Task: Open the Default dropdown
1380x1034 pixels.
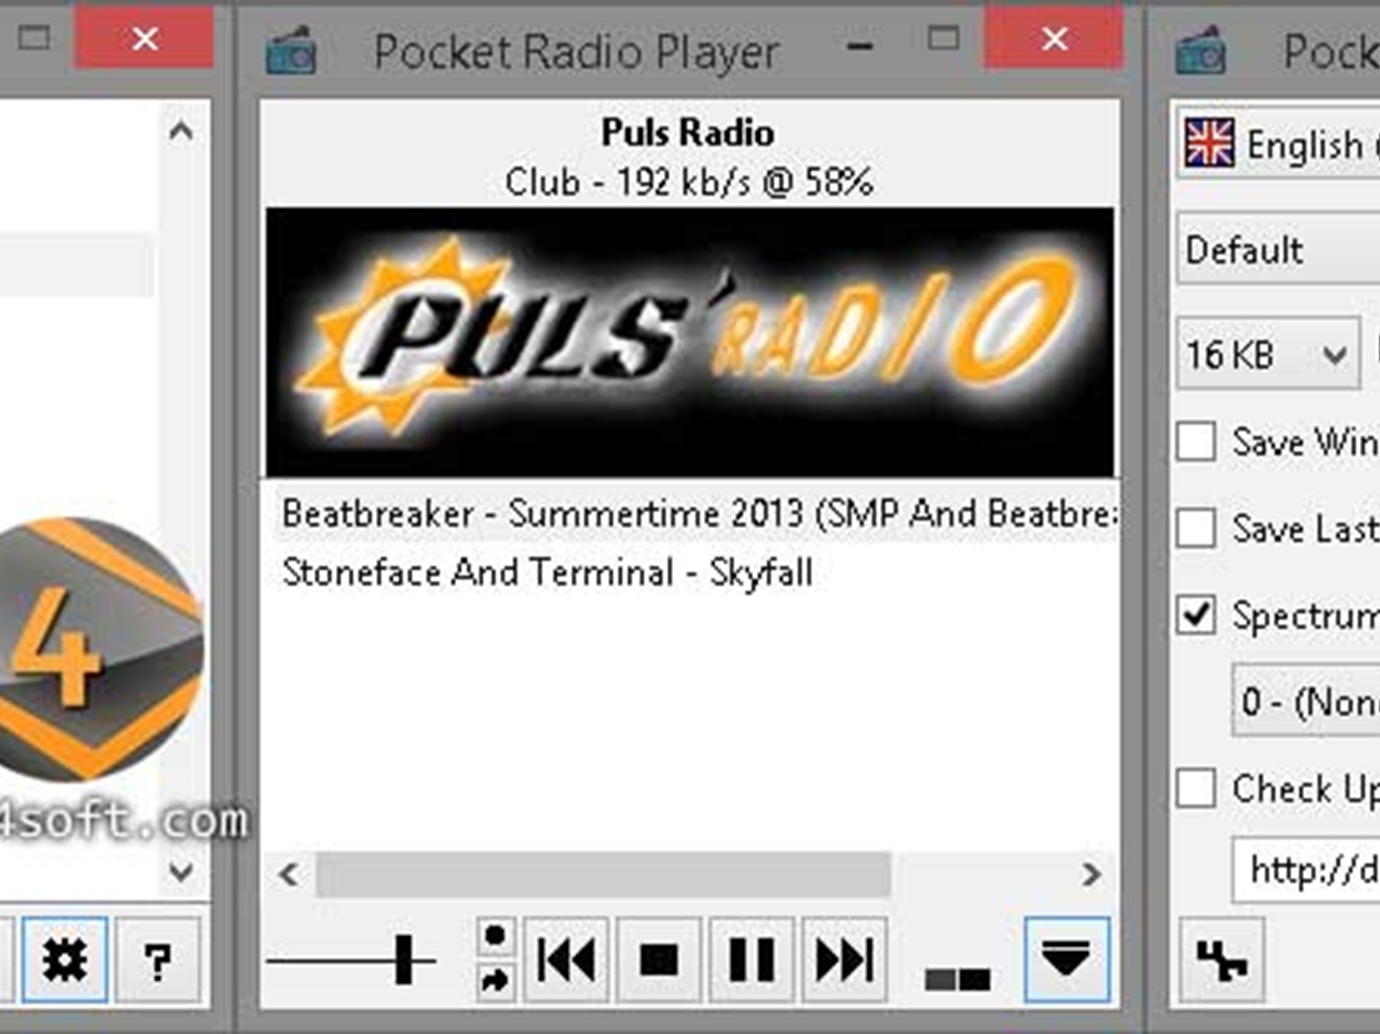Action: pos(1279,249)
